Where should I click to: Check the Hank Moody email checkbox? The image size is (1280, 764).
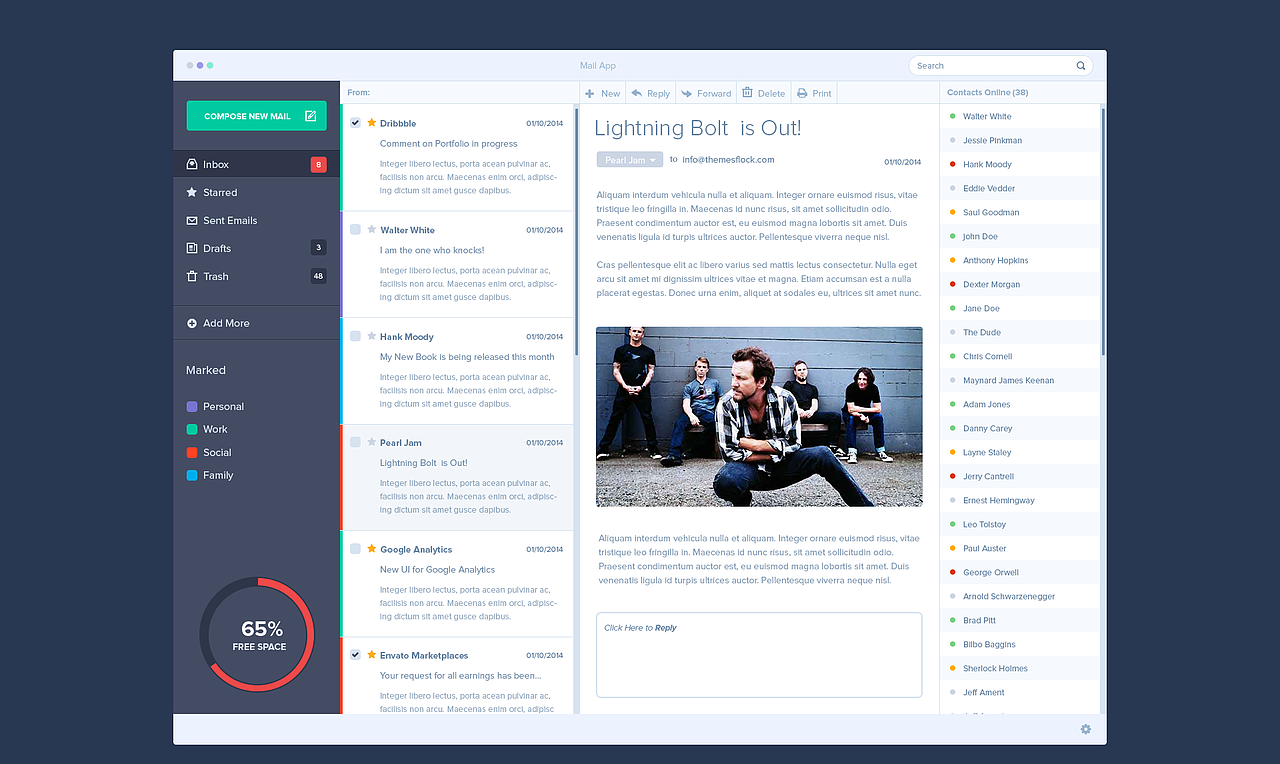pyautogui.click(x=355, y=336)
